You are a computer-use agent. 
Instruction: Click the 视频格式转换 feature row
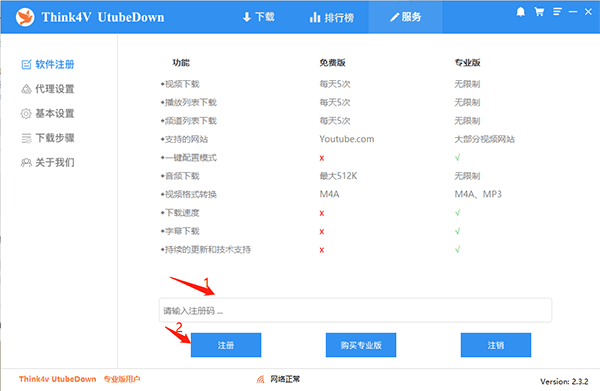pos(189,194)
